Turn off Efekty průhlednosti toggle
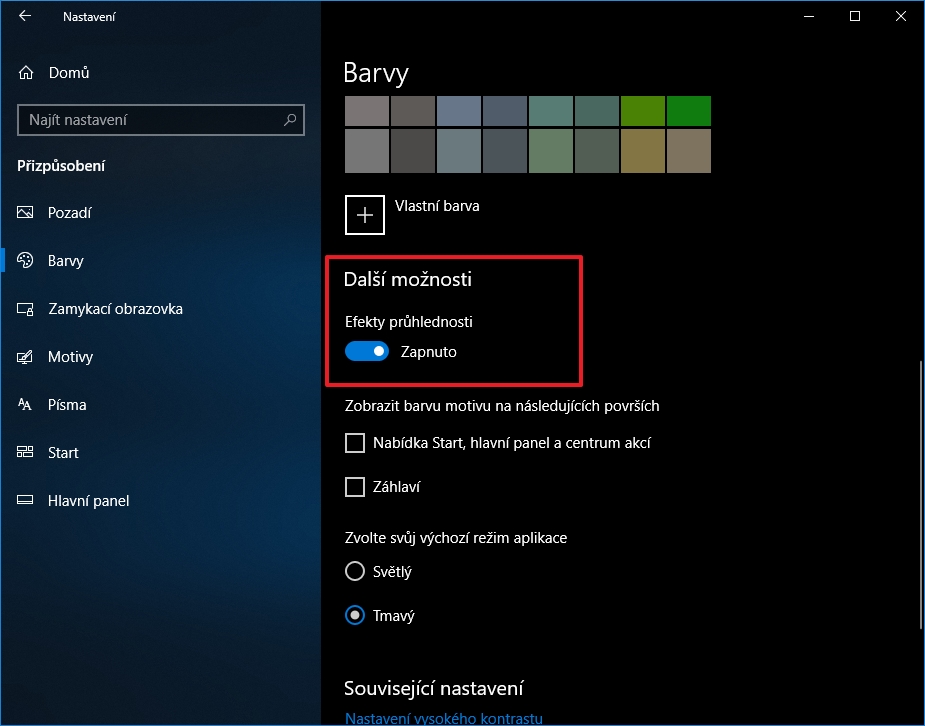925x726 pixels. (366, 351)
